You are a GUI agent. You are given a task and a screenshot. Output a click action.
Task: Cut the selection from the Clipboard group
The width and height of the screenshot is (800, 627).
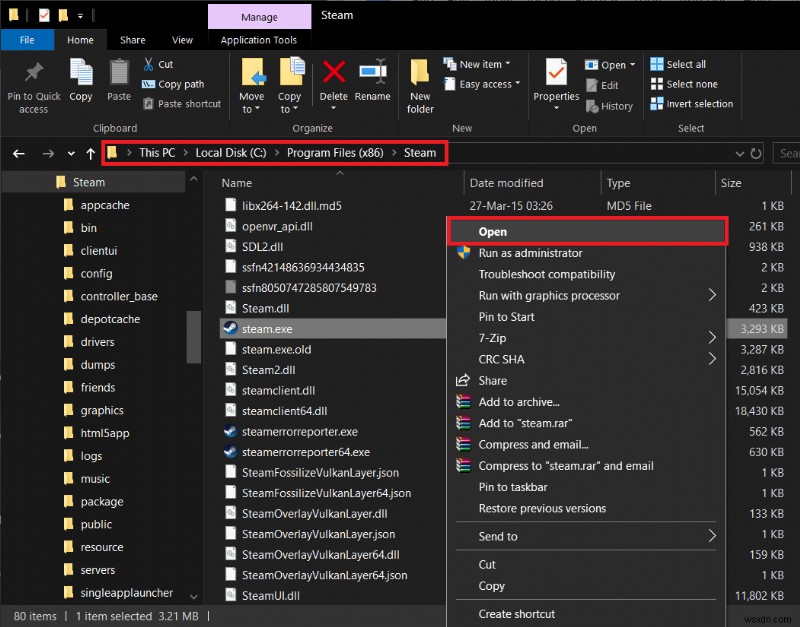[160, 63]
